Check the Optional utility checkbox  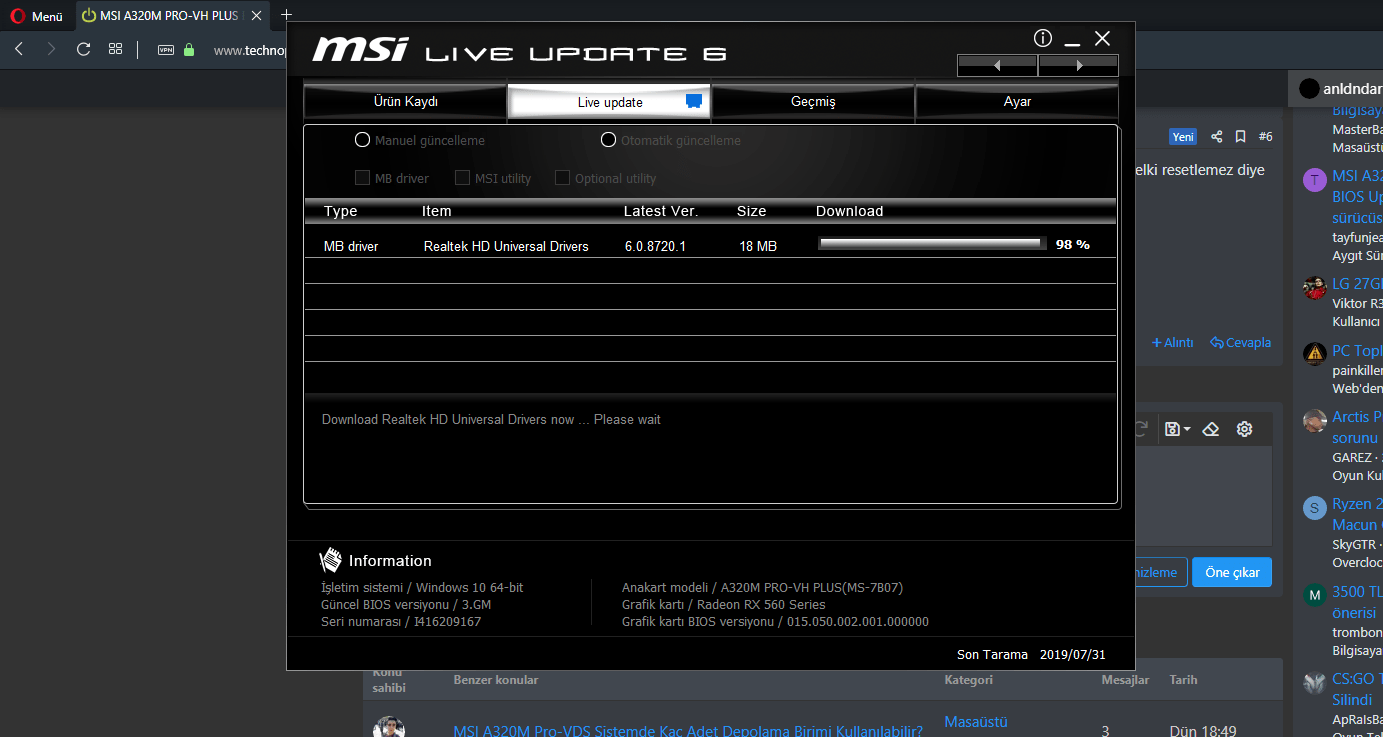(x=562, y=178)
